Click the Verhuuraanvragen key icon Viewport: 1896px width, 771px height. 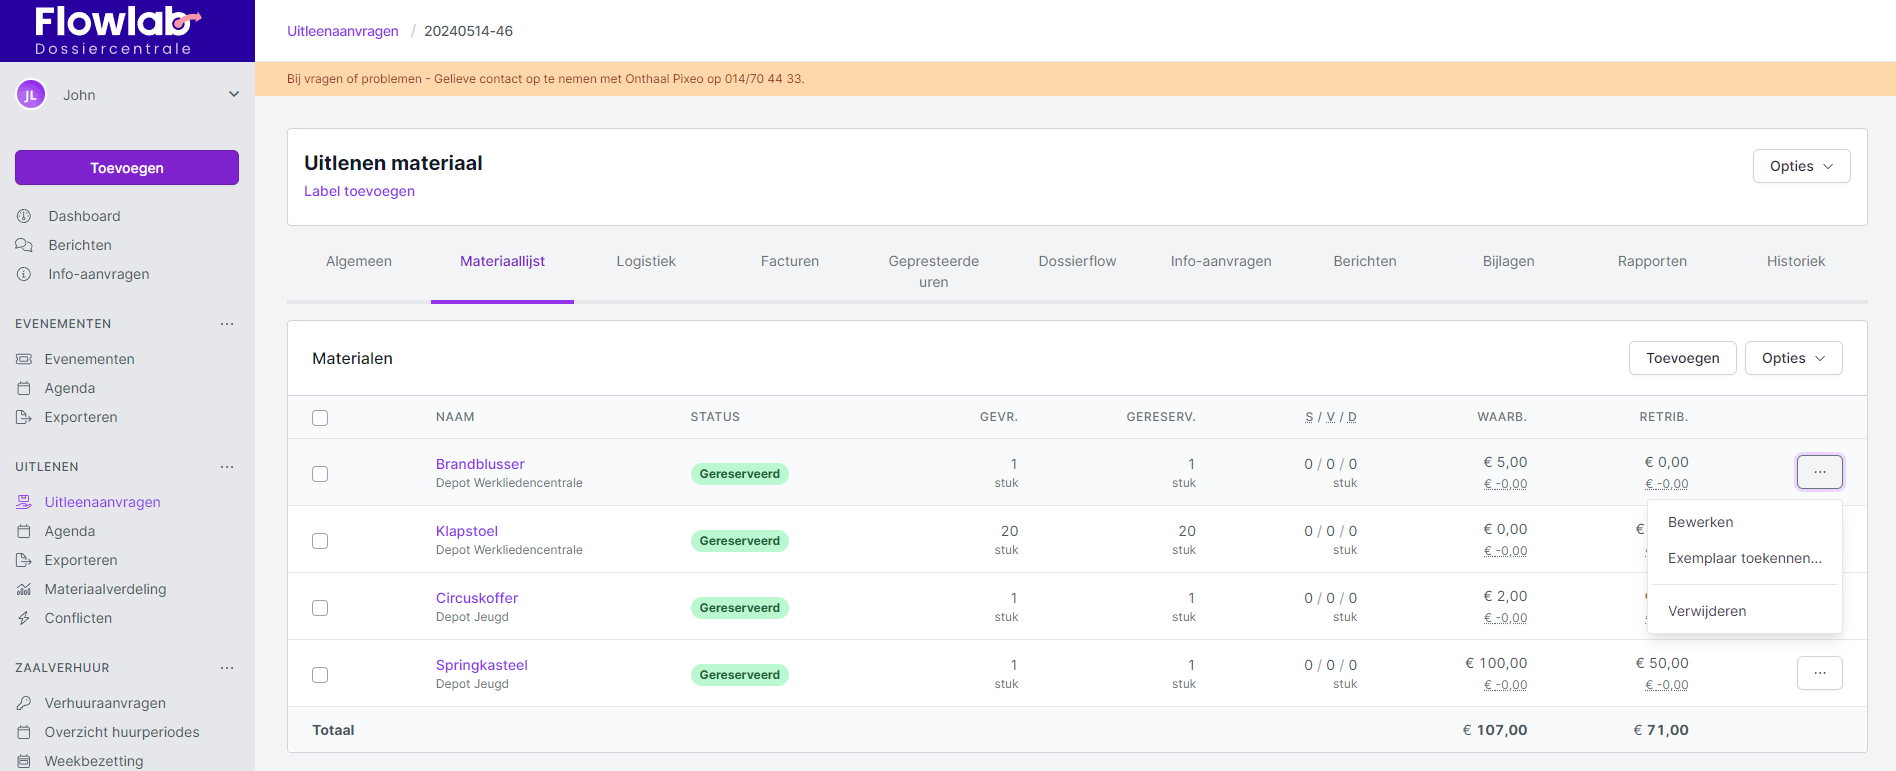24,703
